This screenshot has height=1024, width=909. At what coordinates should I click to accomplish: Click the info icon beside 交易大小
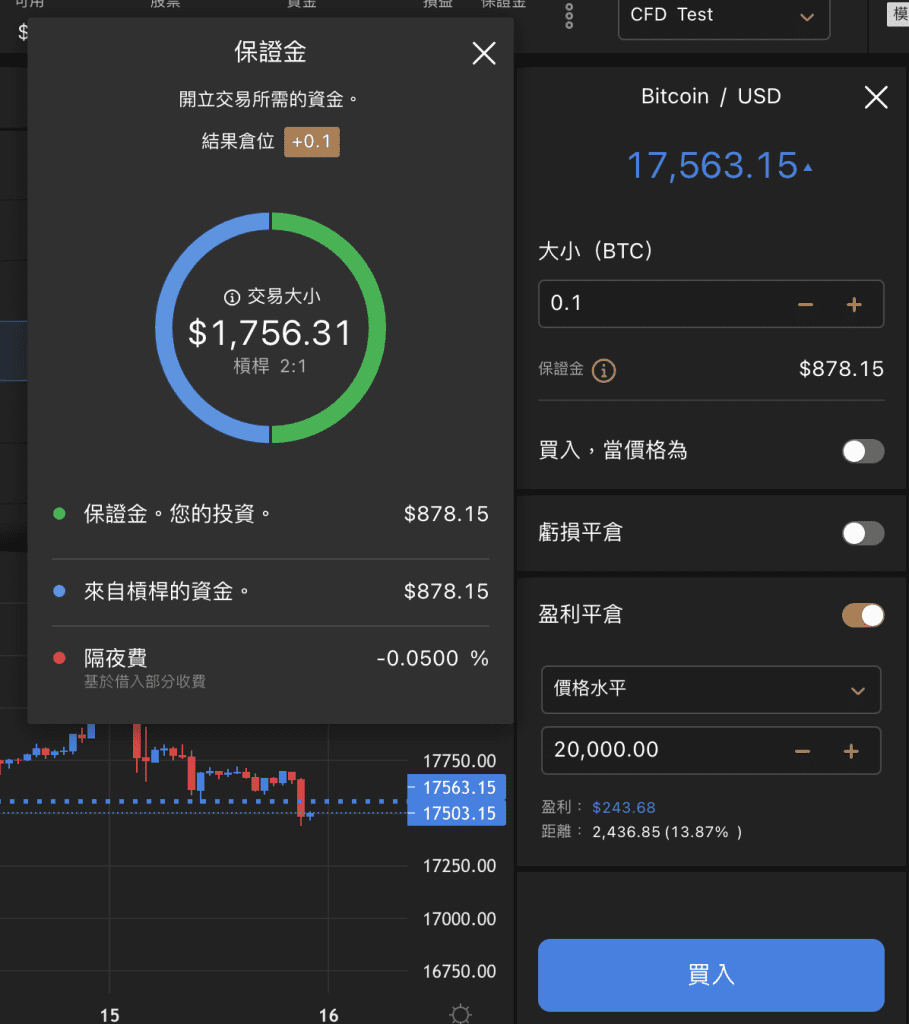[x=232, y=297]
